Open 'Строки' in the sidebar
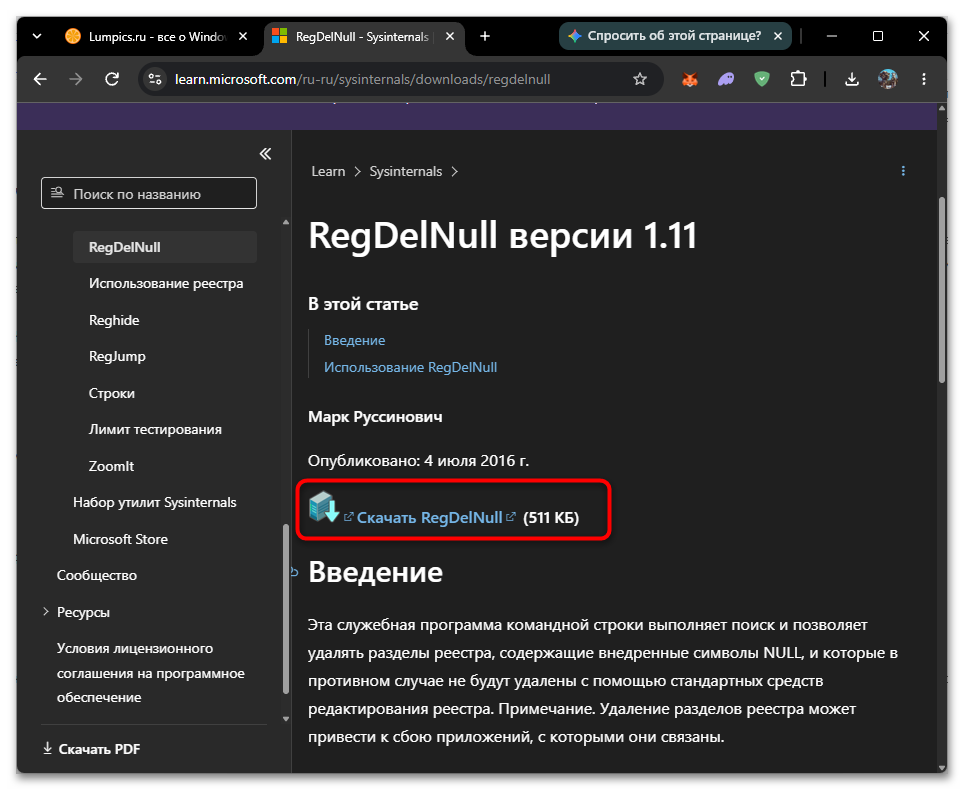964x790 pixels. [111, 393]
